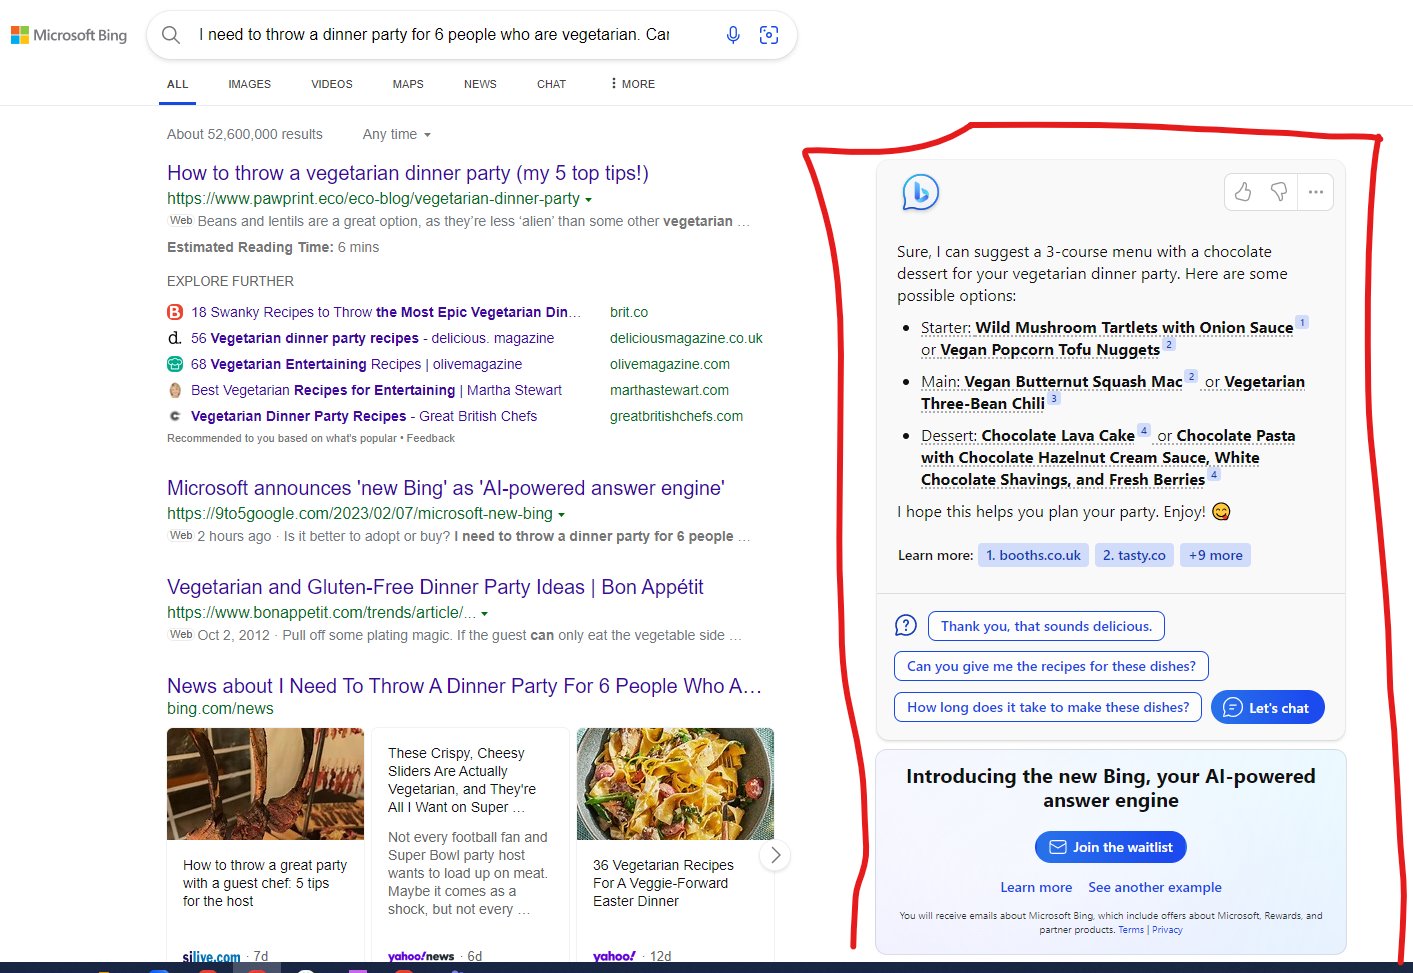Open the answer's more options ellipsis

(1316, 192)
